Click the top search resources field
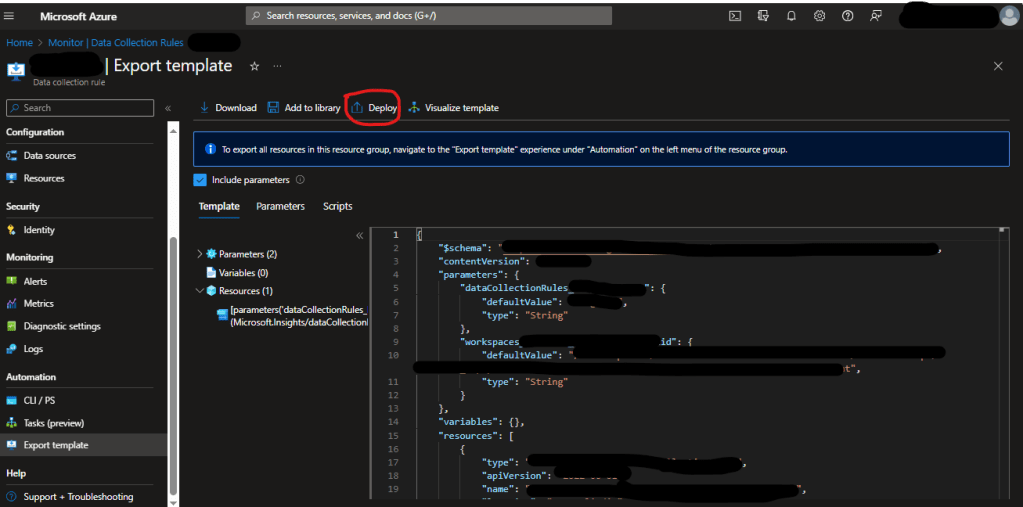 (x=429, y=16)
